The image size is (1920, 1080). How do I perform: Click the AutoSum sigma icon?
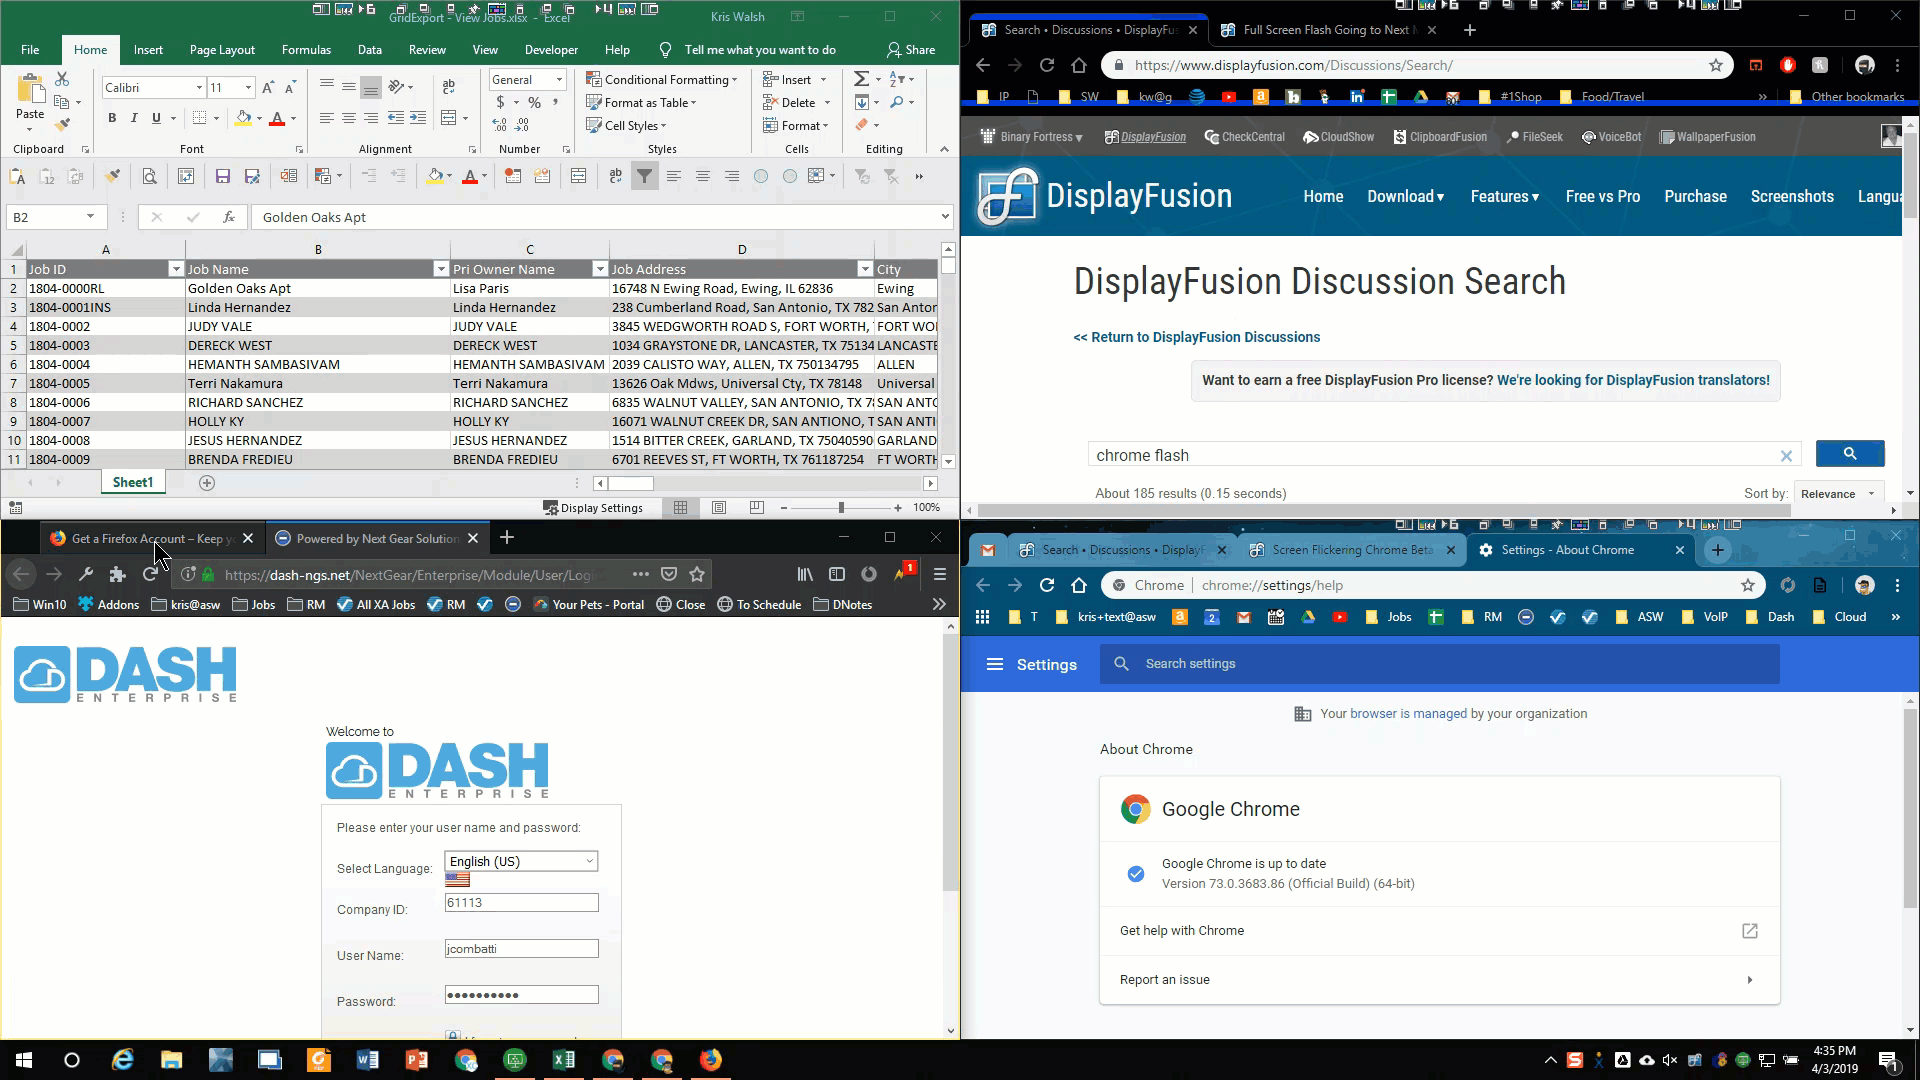[861, 79]
